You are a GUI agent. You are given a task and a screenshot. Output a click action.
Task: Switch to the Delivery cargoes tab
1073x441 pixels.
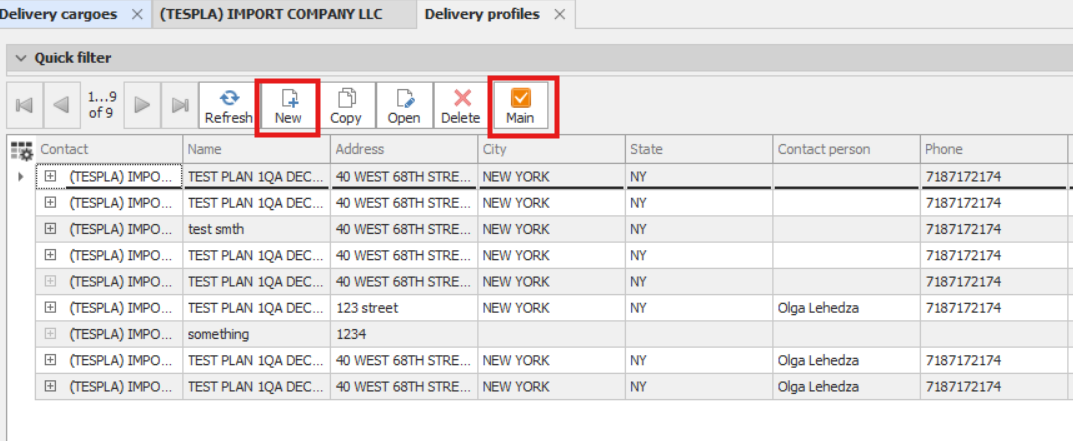[59, 14]
